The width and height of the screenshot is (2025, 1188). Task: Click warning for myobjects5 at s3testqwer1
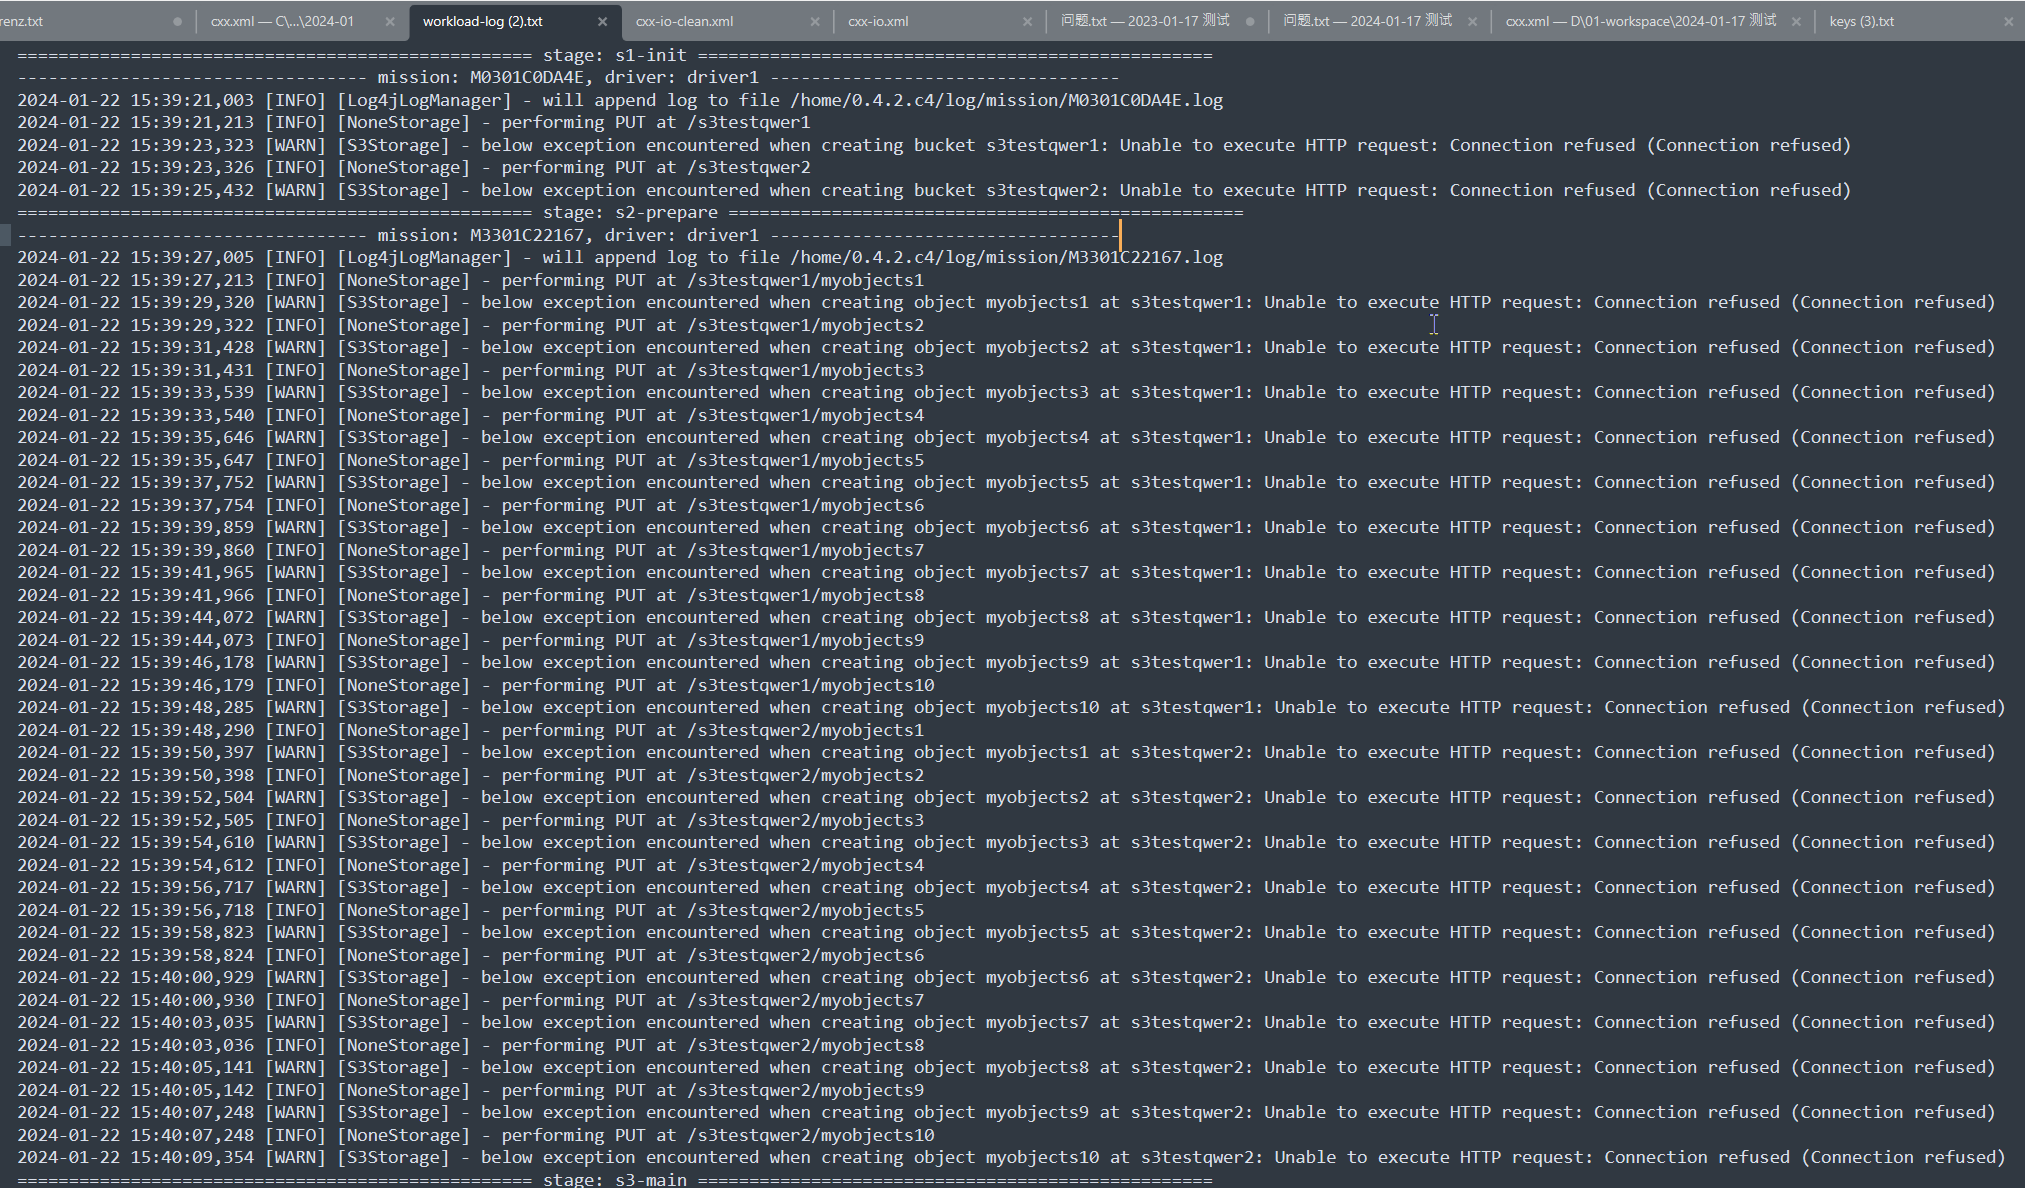click(1006, 482)
